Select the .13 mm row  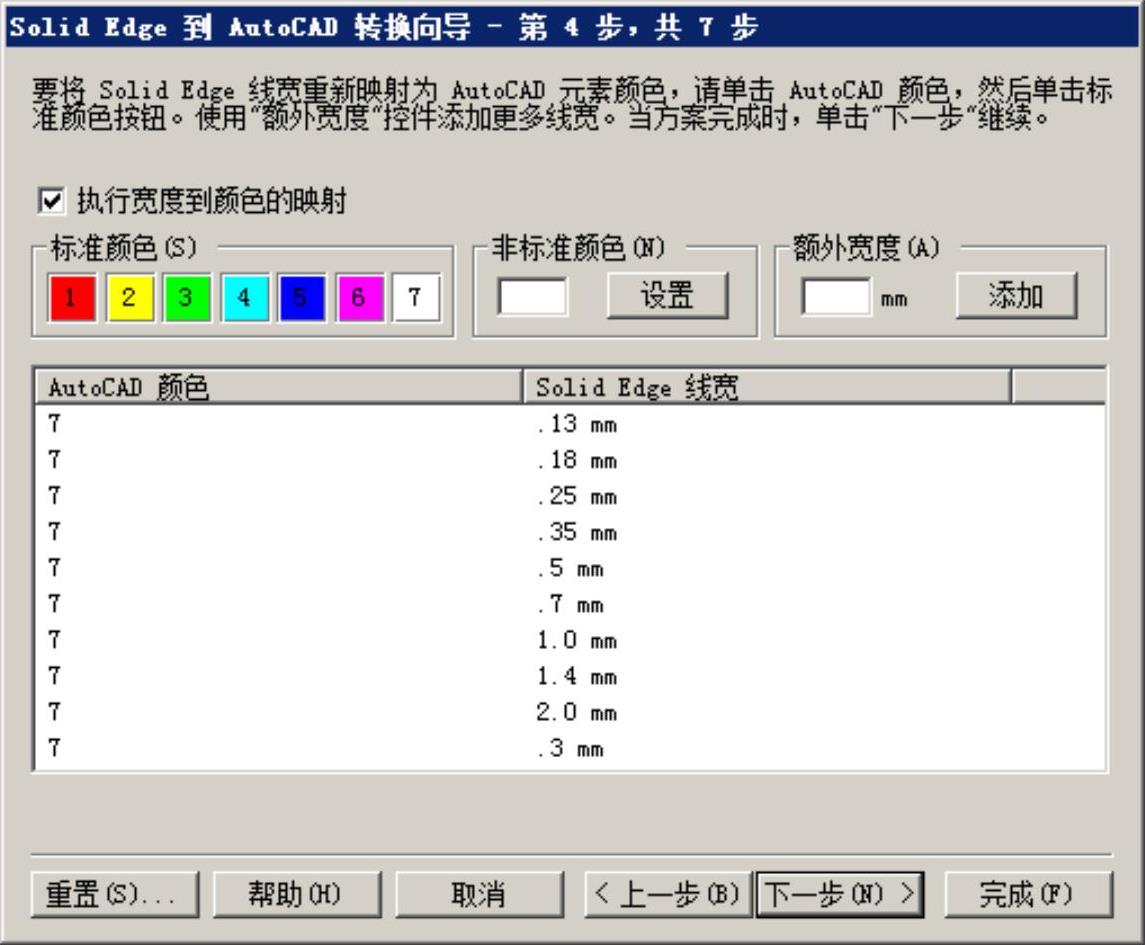[x=570, y=424]
